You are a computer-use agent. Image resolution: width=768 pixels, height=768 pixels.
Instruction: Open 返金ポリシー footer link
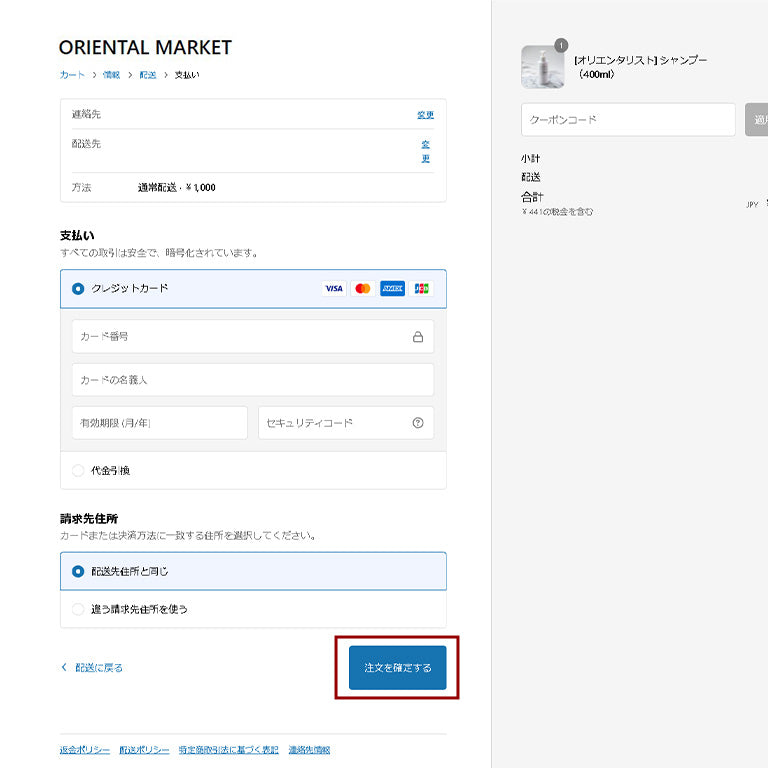pos(85,750)
